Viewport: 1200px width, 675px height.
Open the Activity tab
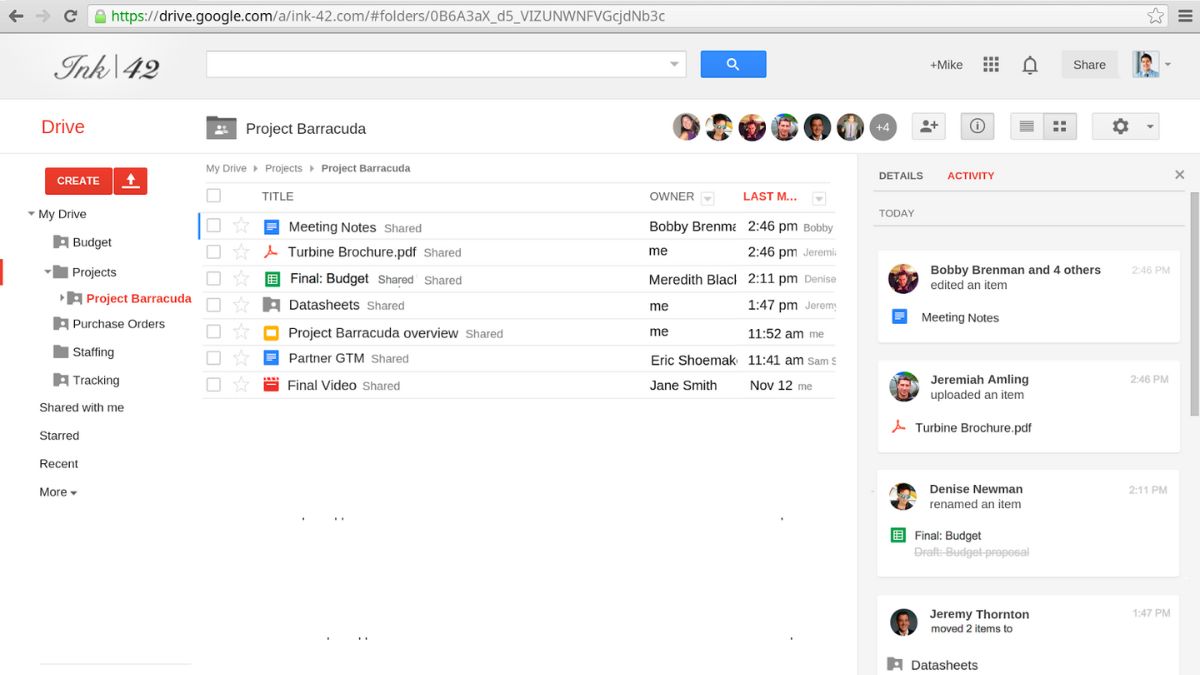tap(970, 176)
